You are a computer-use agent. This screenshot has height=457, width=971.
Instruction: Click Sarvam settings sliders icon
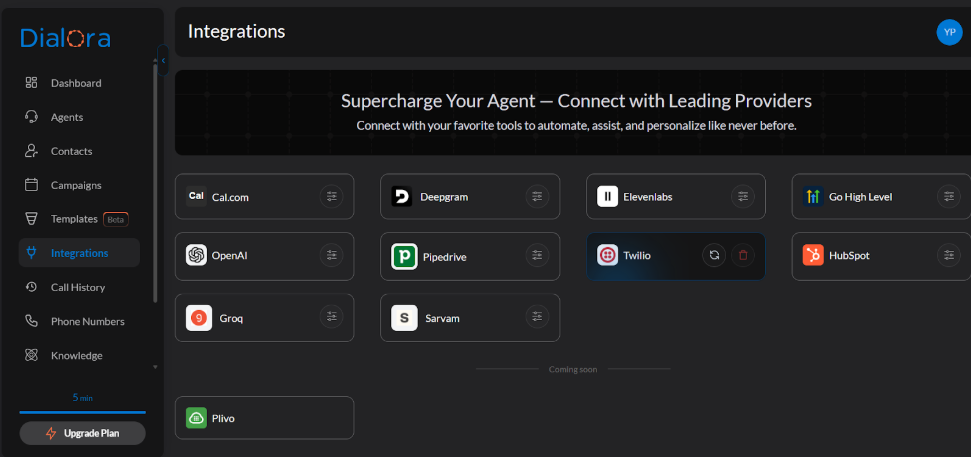(537, 317)
